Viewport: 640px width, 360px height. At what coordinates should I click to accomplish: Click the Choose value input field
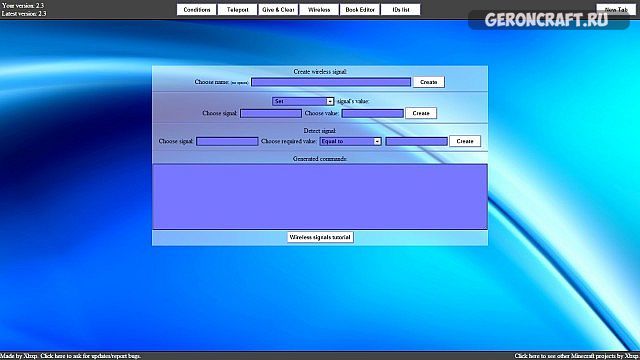pos(372,113)
